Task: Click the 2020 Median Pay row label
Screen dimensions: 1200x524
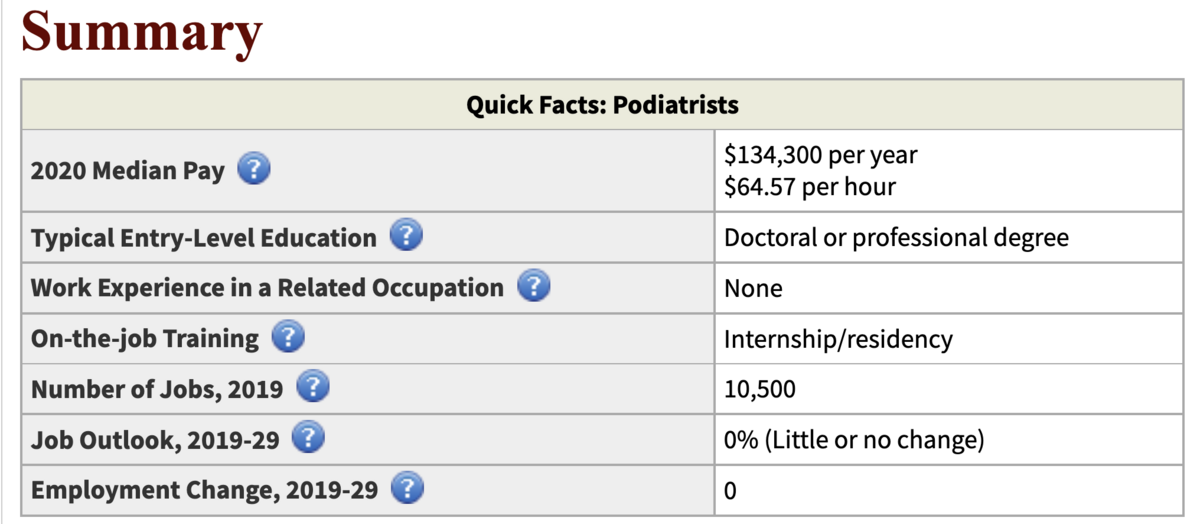Action: pyautogui.click(x=128, y=171)
